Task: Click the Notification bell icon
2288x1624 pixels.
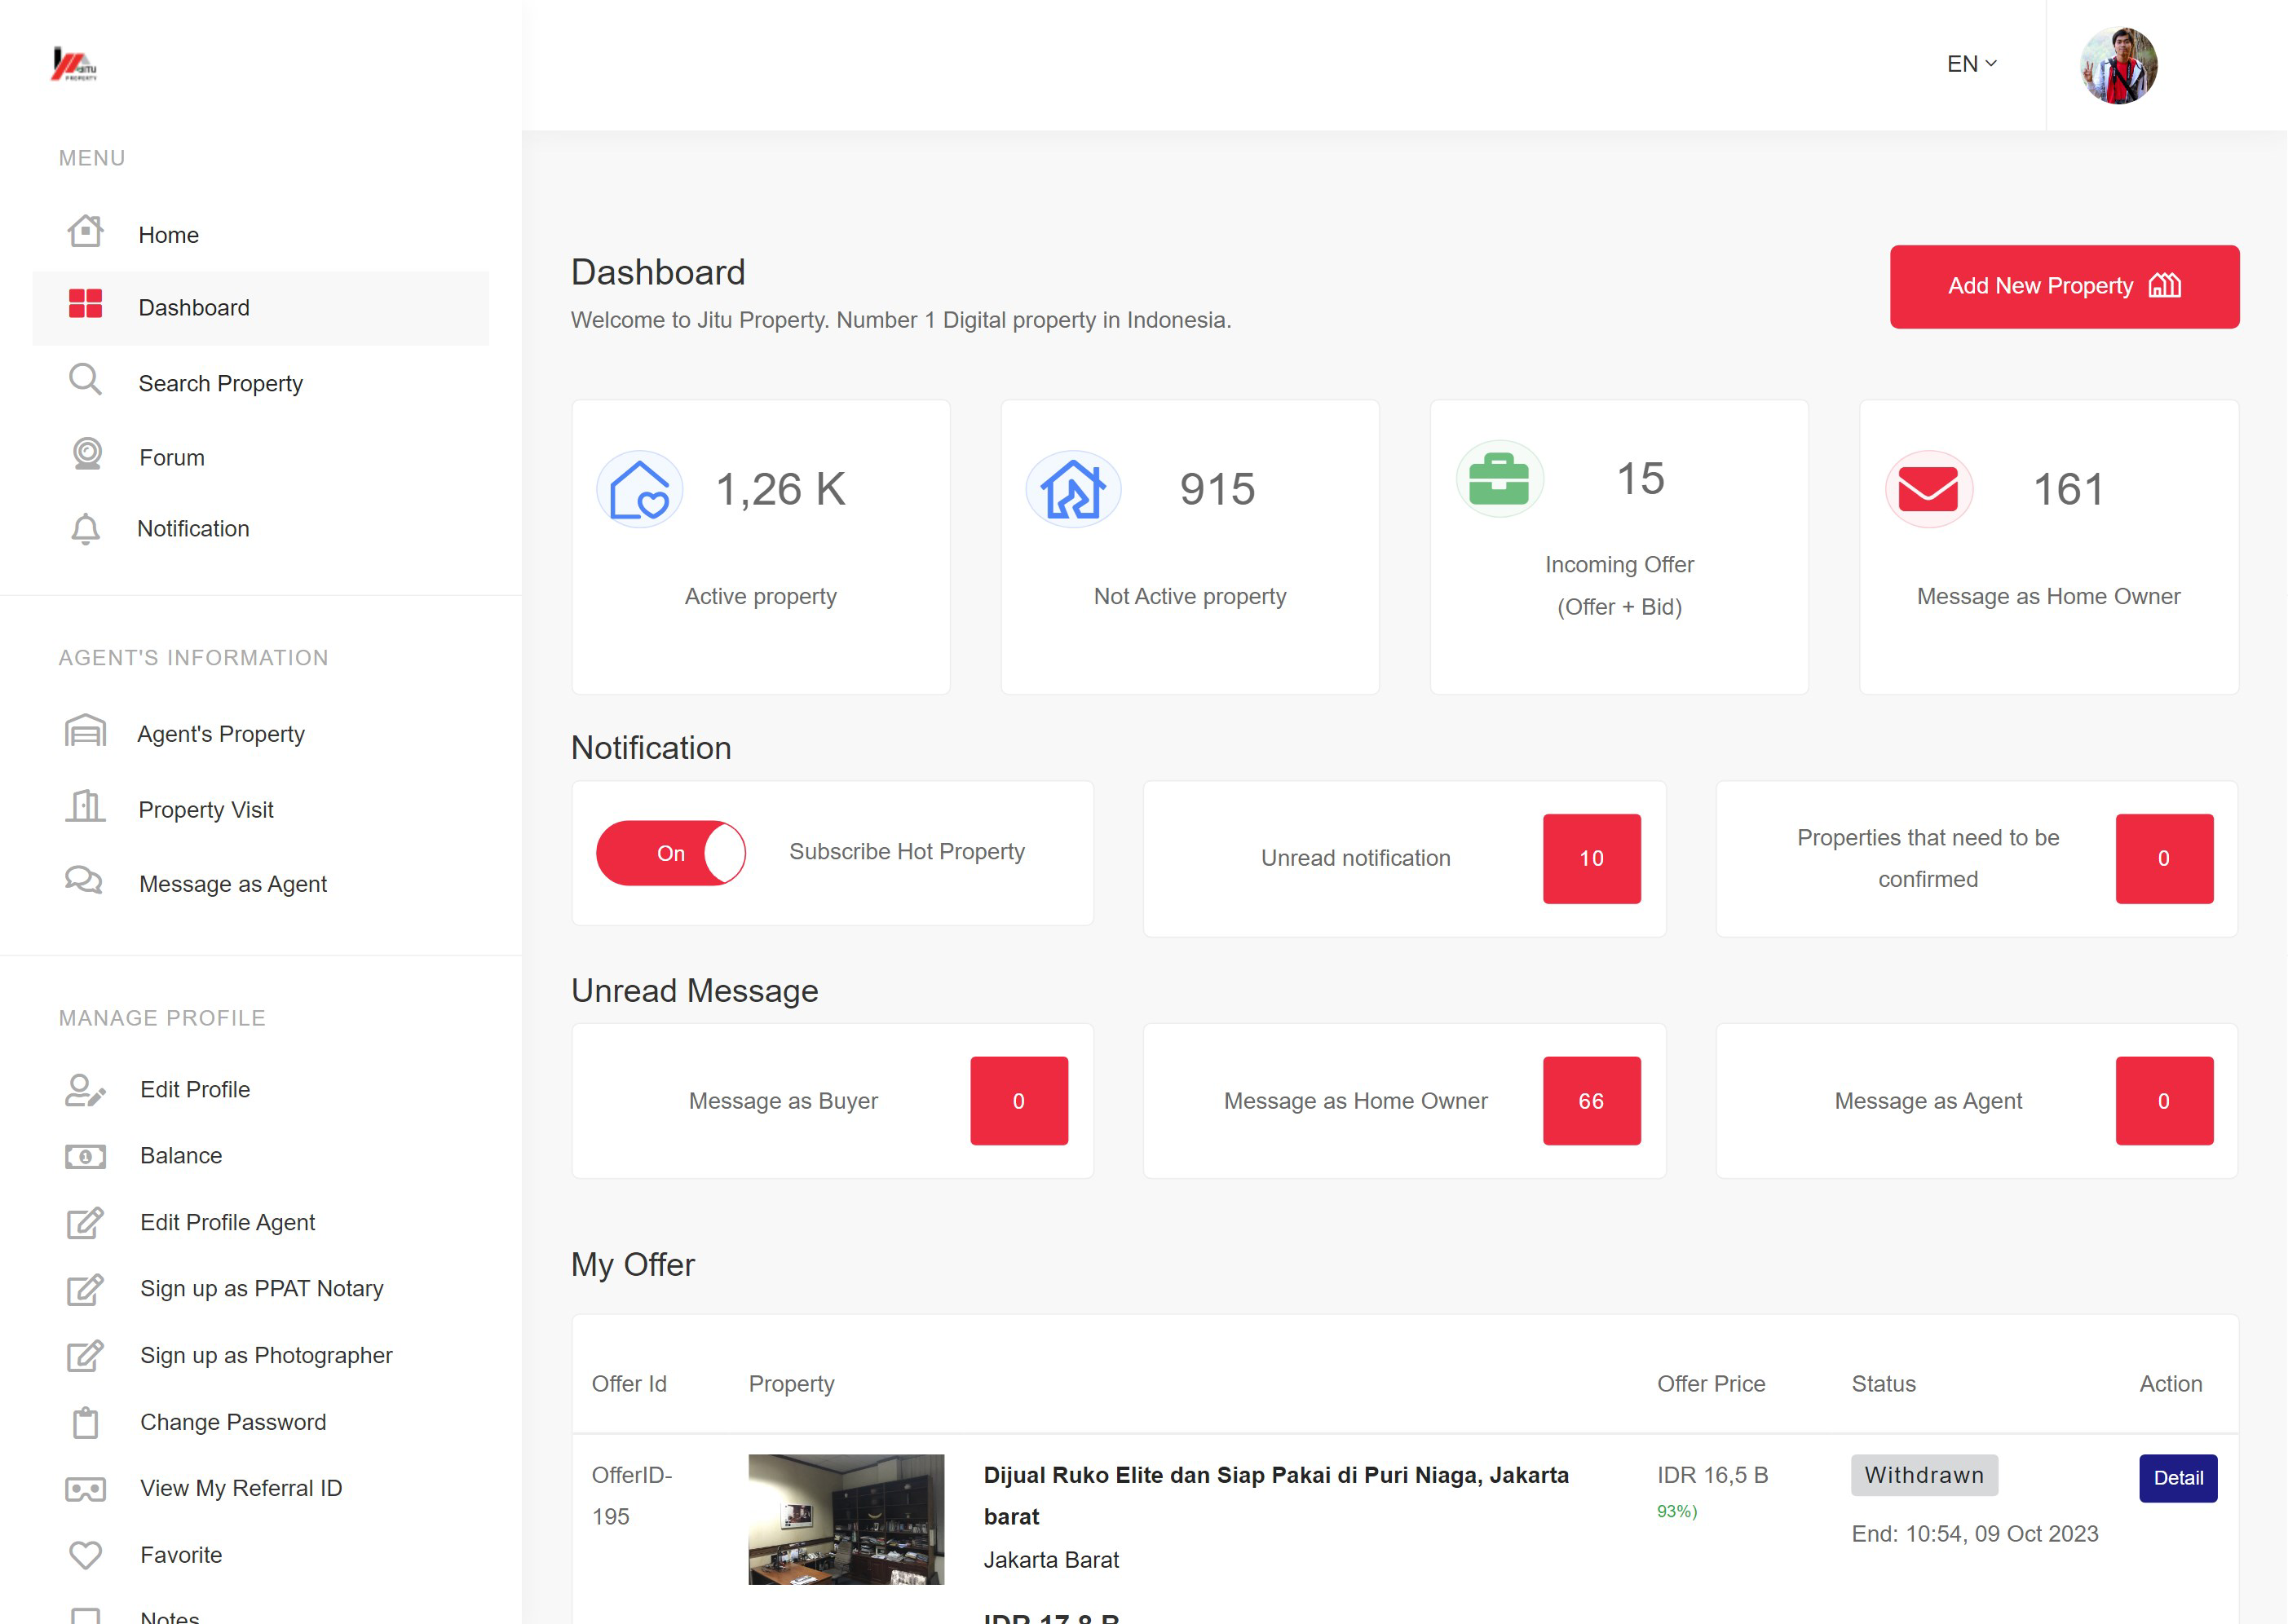Action: [x=85, y=528]
